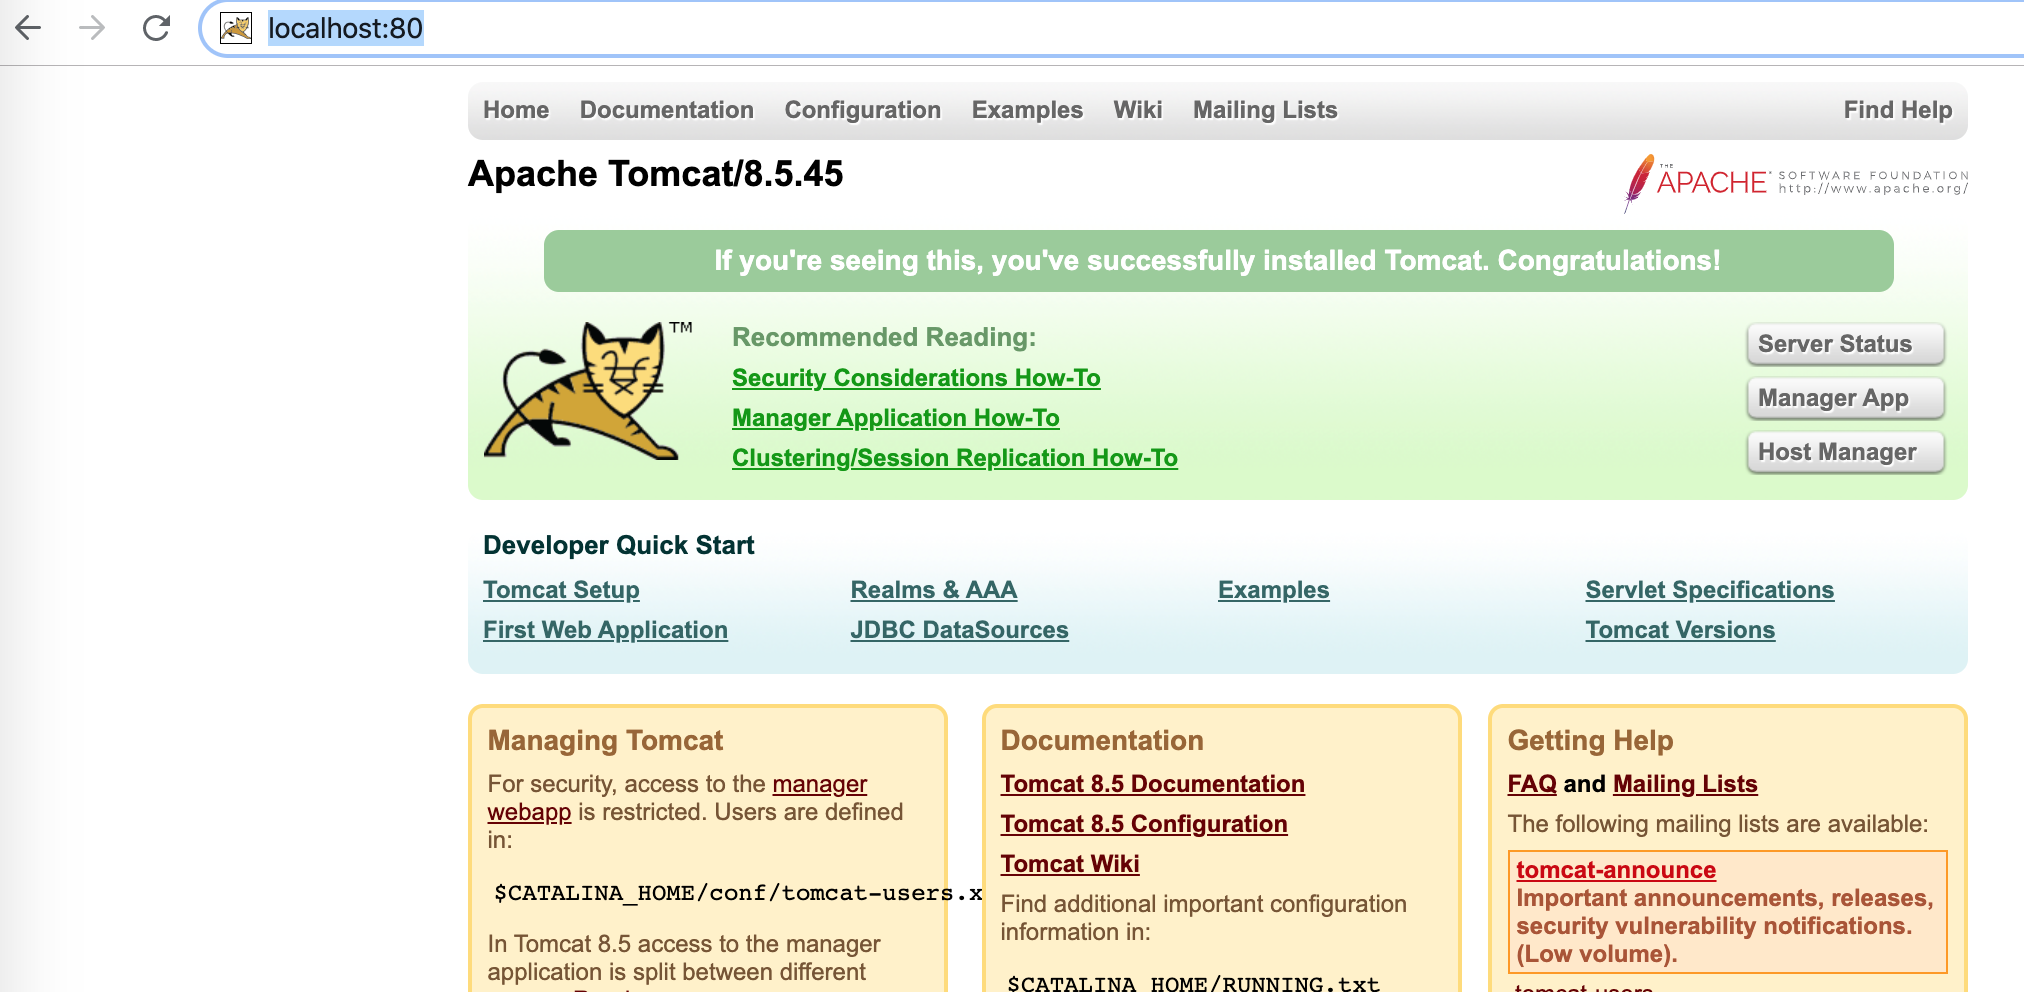Open the Tomcat Wiki link
Screen dimensions: 2024x992
pos(1070,864)
